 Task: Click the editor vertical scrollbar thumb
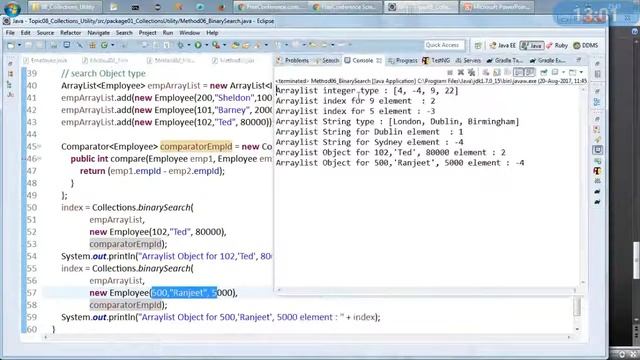(577, 306)
